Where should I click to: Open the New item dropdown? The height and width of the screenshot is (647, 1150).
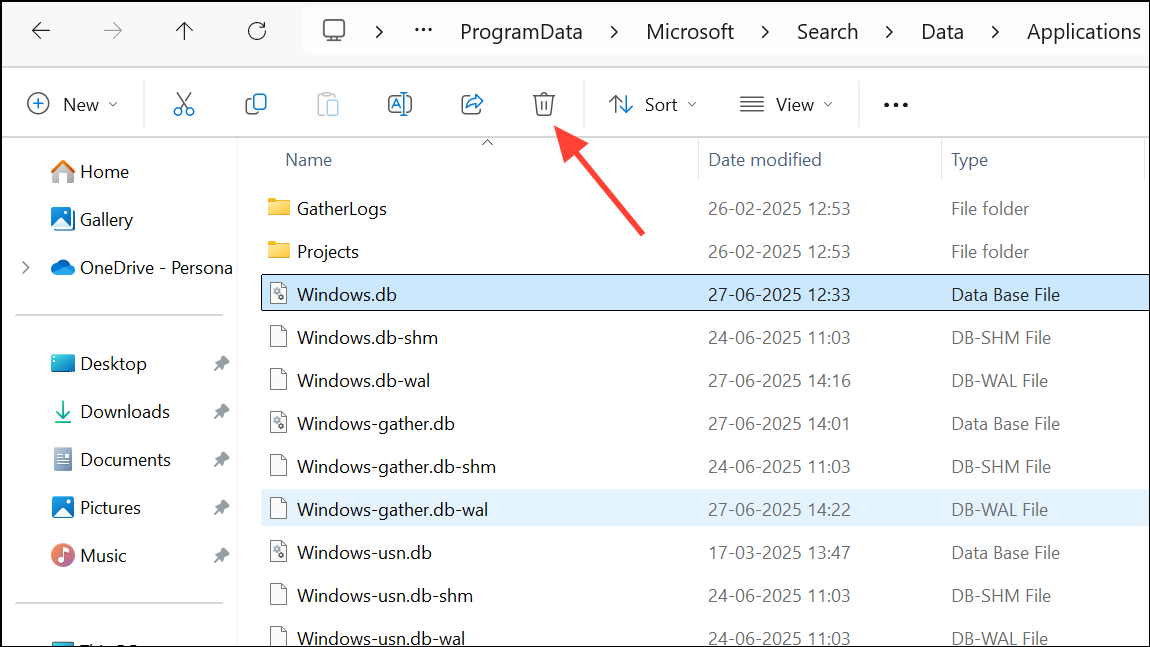coord(73,104)
